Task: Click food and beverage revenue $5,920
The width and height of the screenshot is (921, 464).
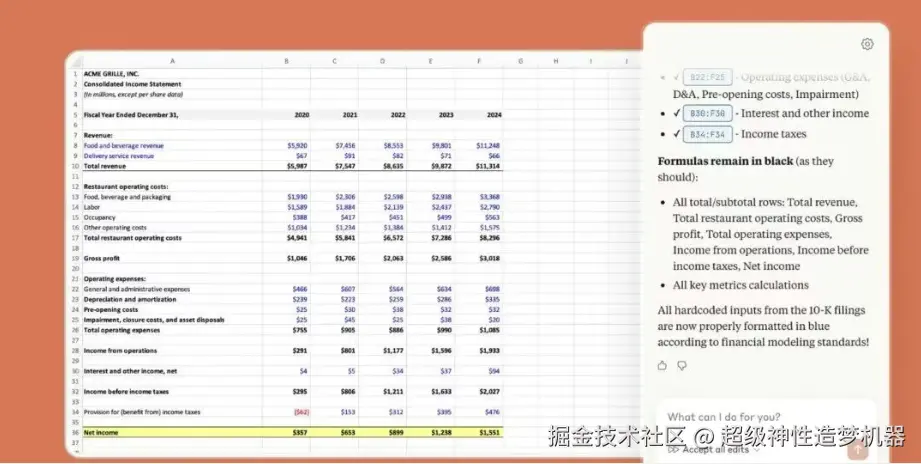Action: point(297,146)
